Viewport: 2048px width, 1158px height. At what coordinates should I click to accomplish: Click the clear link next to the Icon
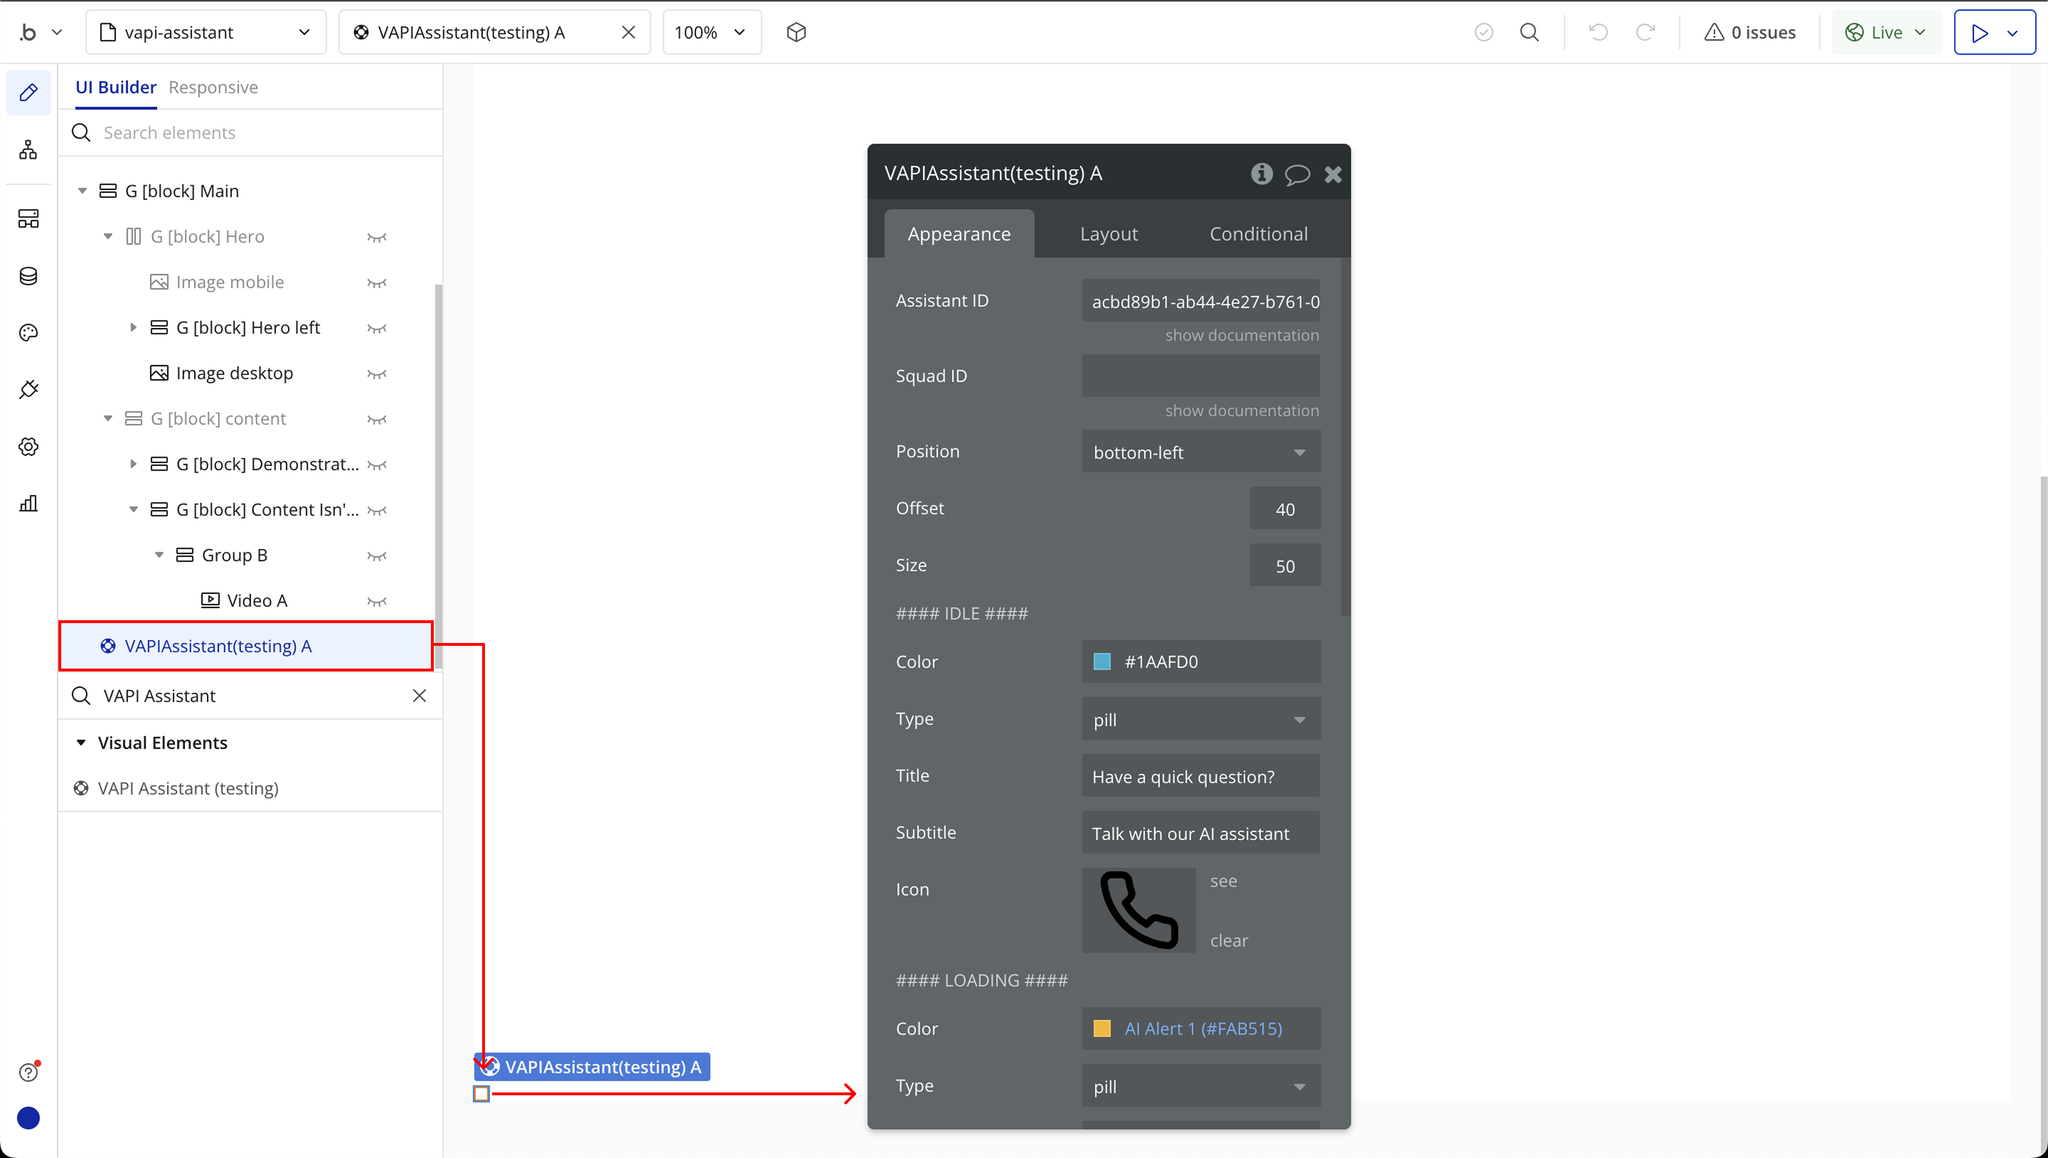pyautogui.click(x=1228, y=941)
